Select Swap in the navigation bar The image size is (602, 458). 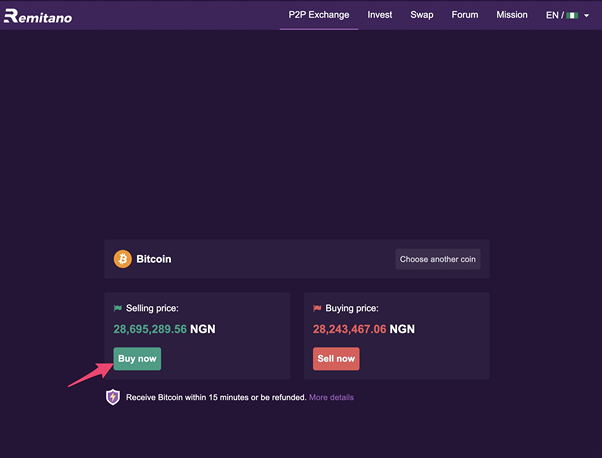(422, 15)
